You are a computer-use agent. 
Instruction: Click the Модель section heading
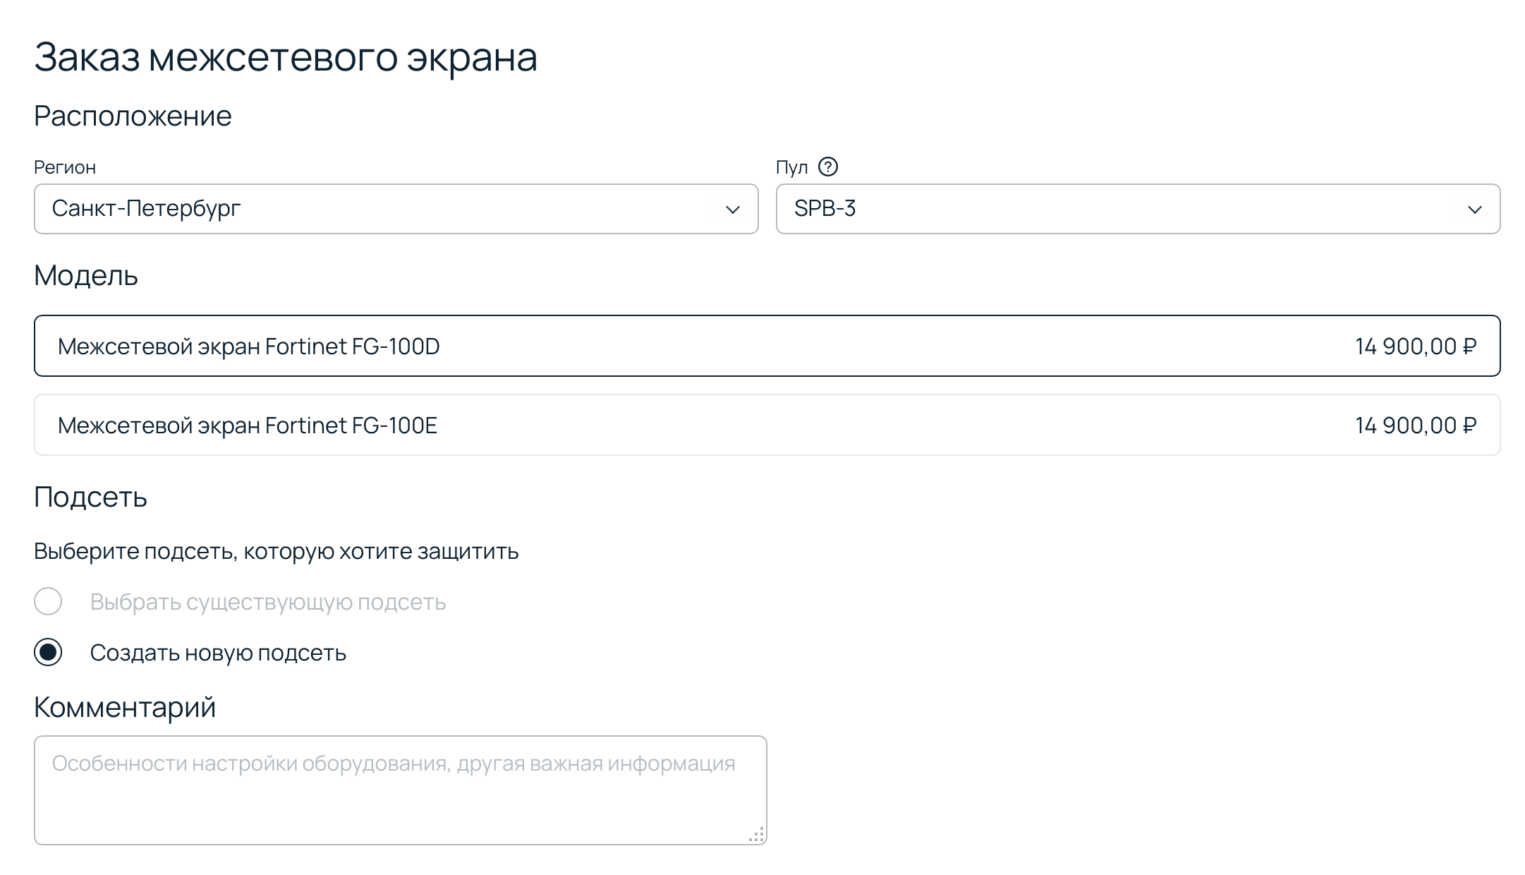click(86, 275)
